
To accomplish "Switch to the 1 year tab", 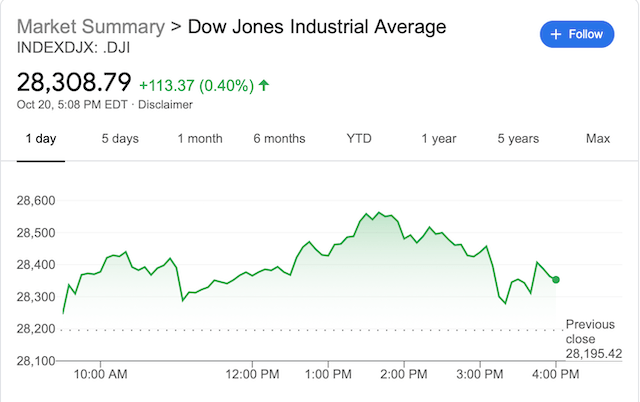I will pyautogui.click(x=439, y=139).
